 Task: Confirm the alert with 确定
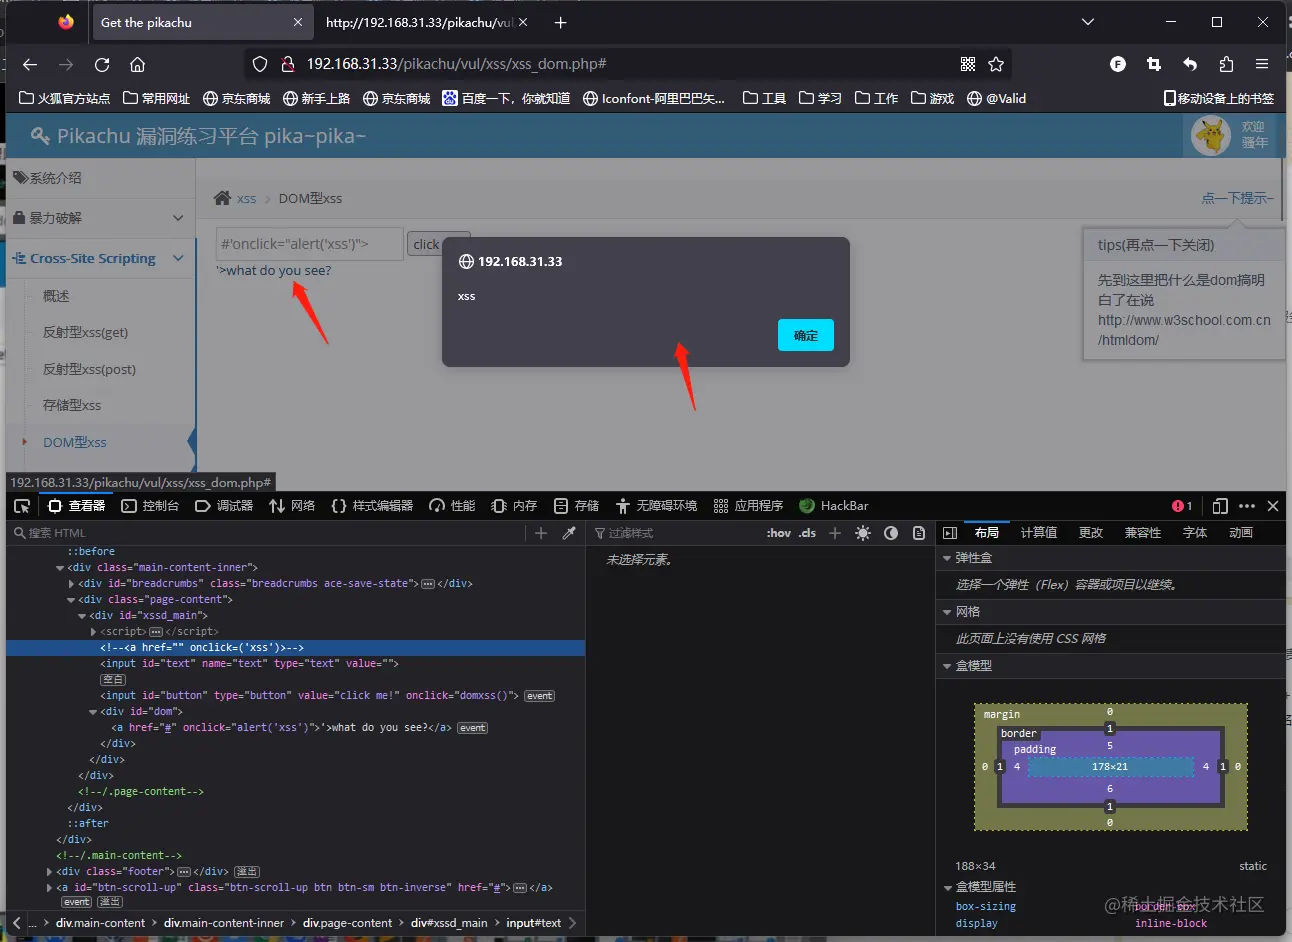(x=806, y=335)
